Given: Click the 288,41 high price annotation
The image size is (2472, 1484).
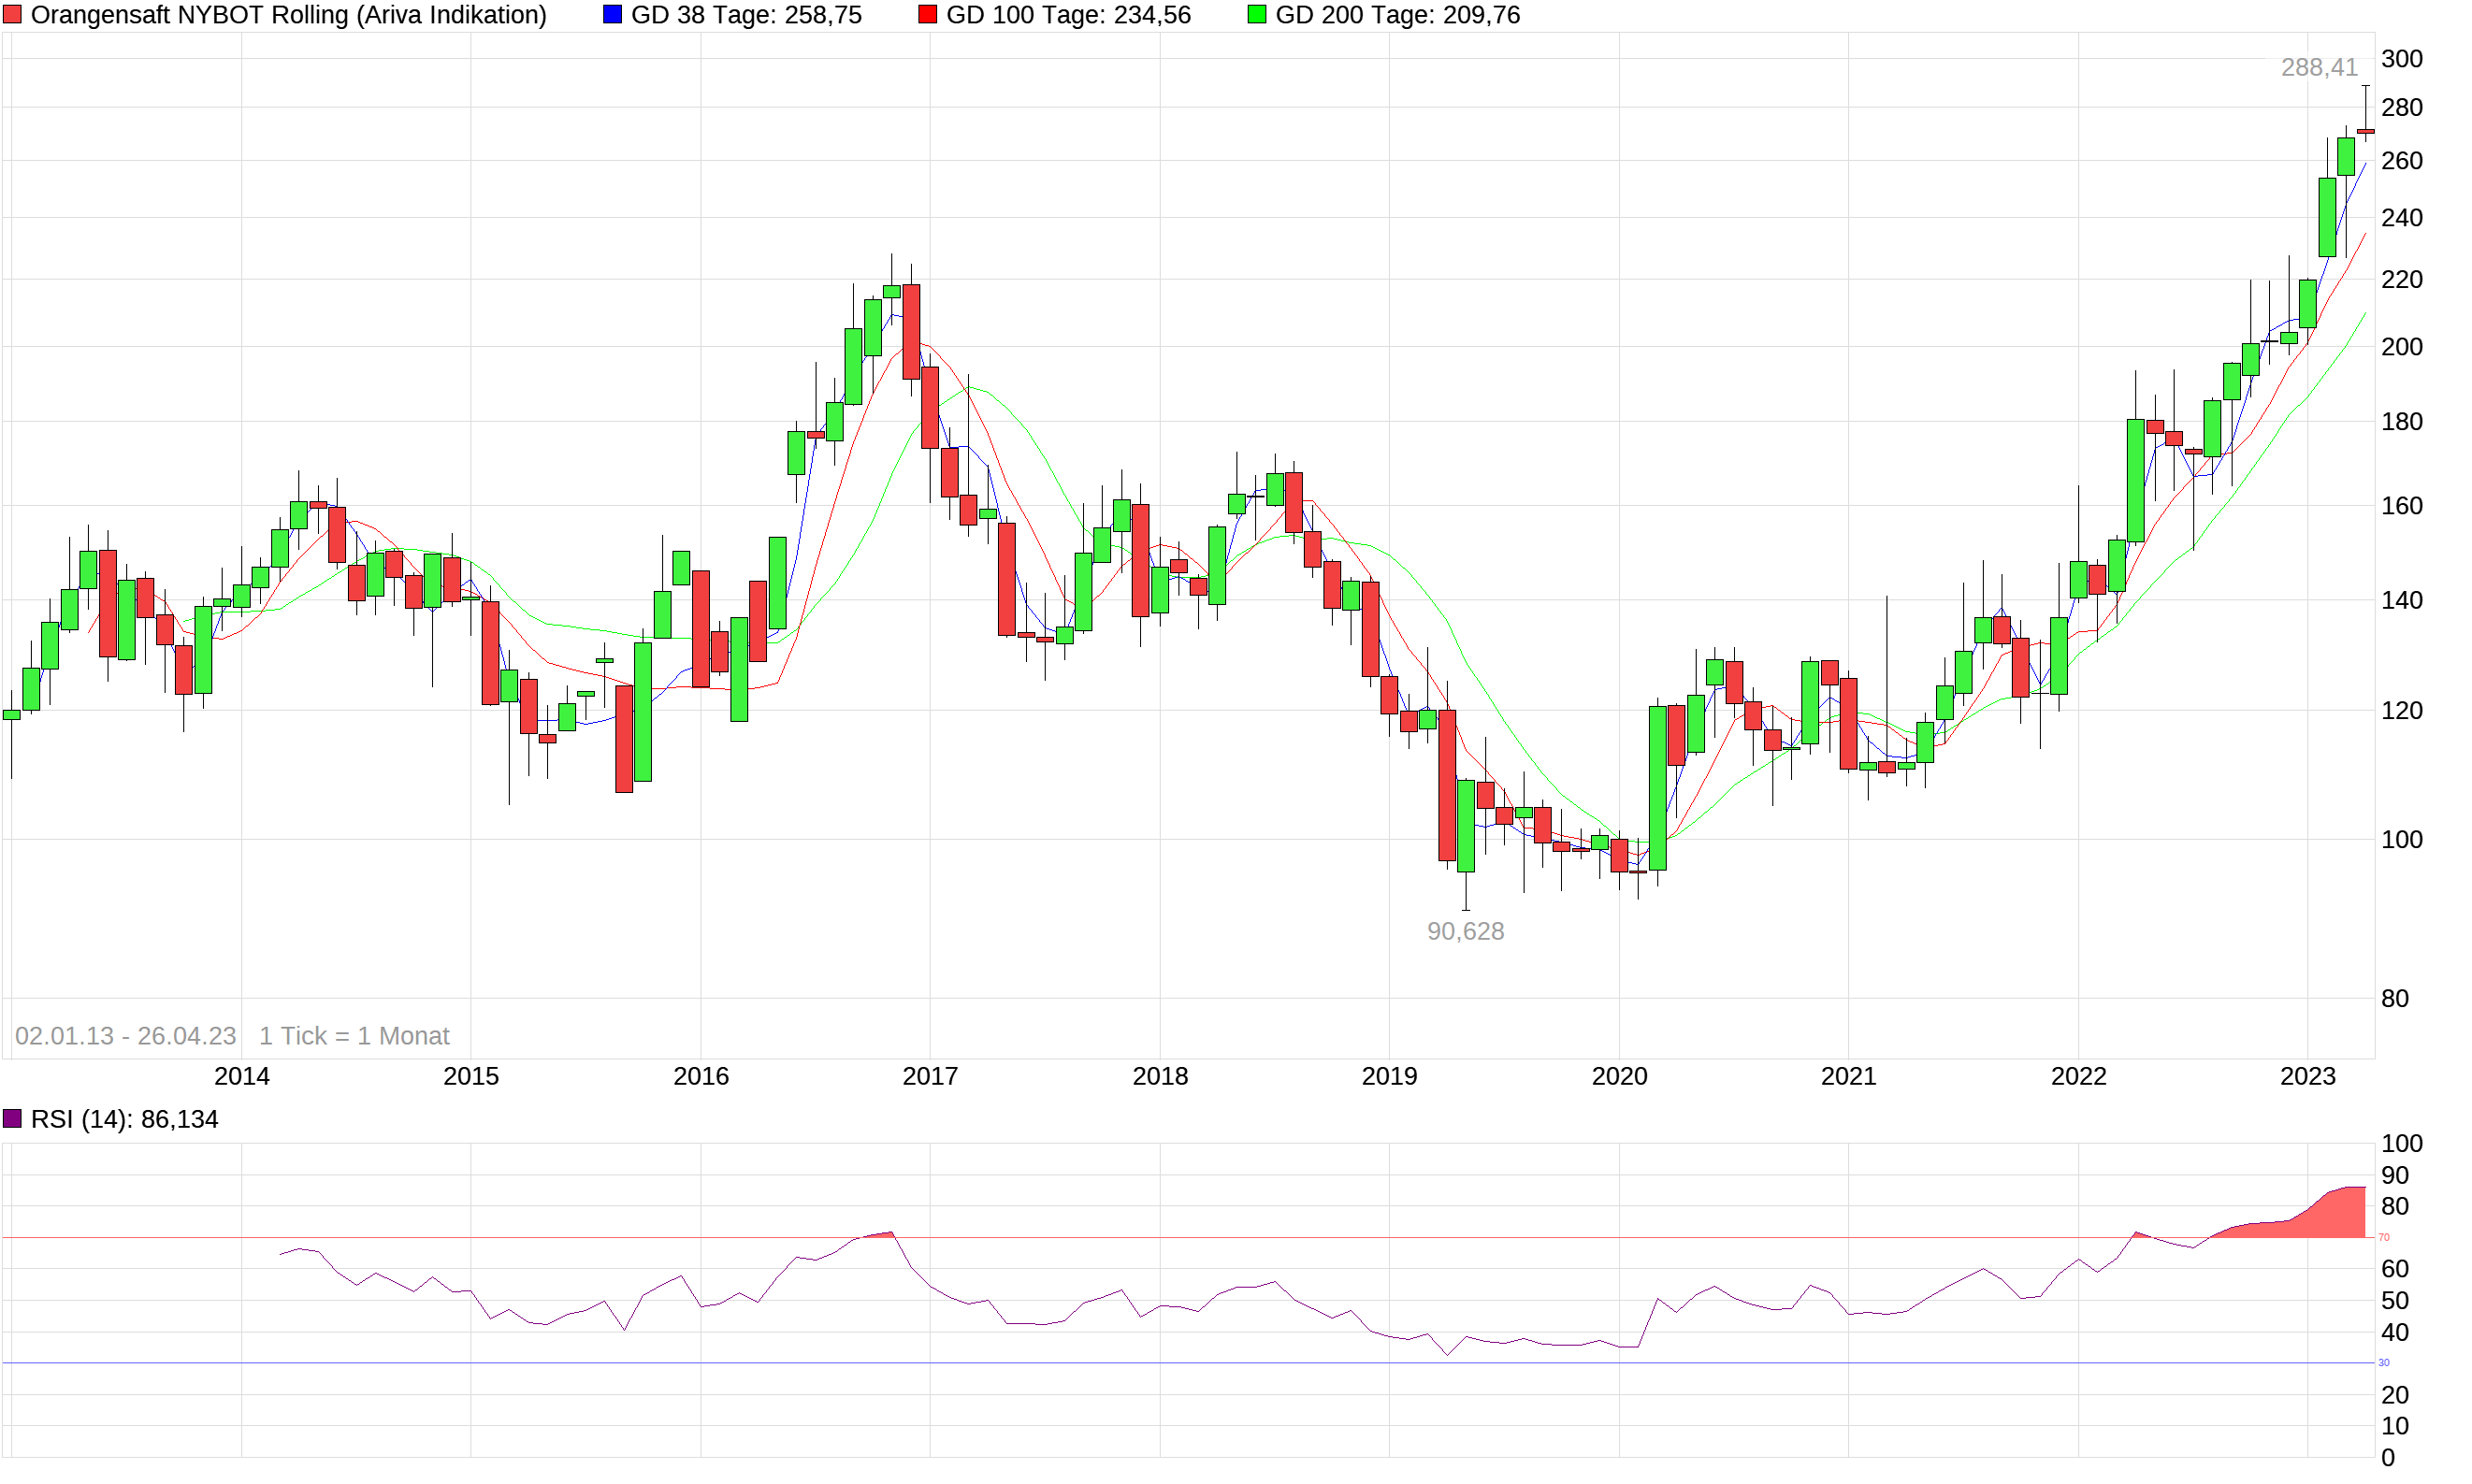Looking at the screenshot, I should 2318,67.
